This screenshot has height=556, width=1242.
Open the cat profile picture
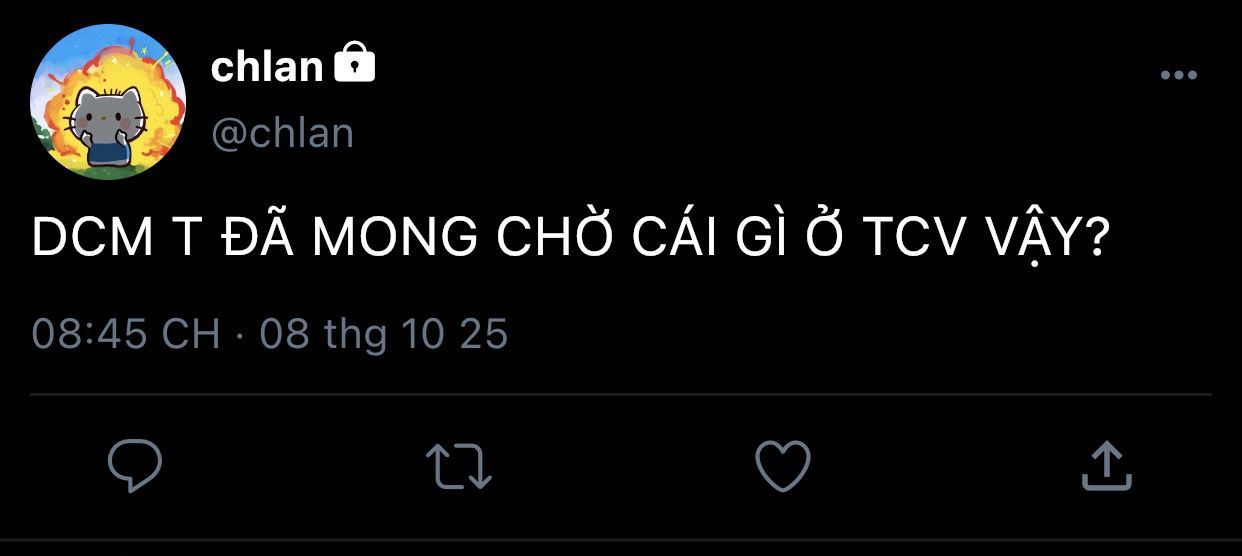108,101
